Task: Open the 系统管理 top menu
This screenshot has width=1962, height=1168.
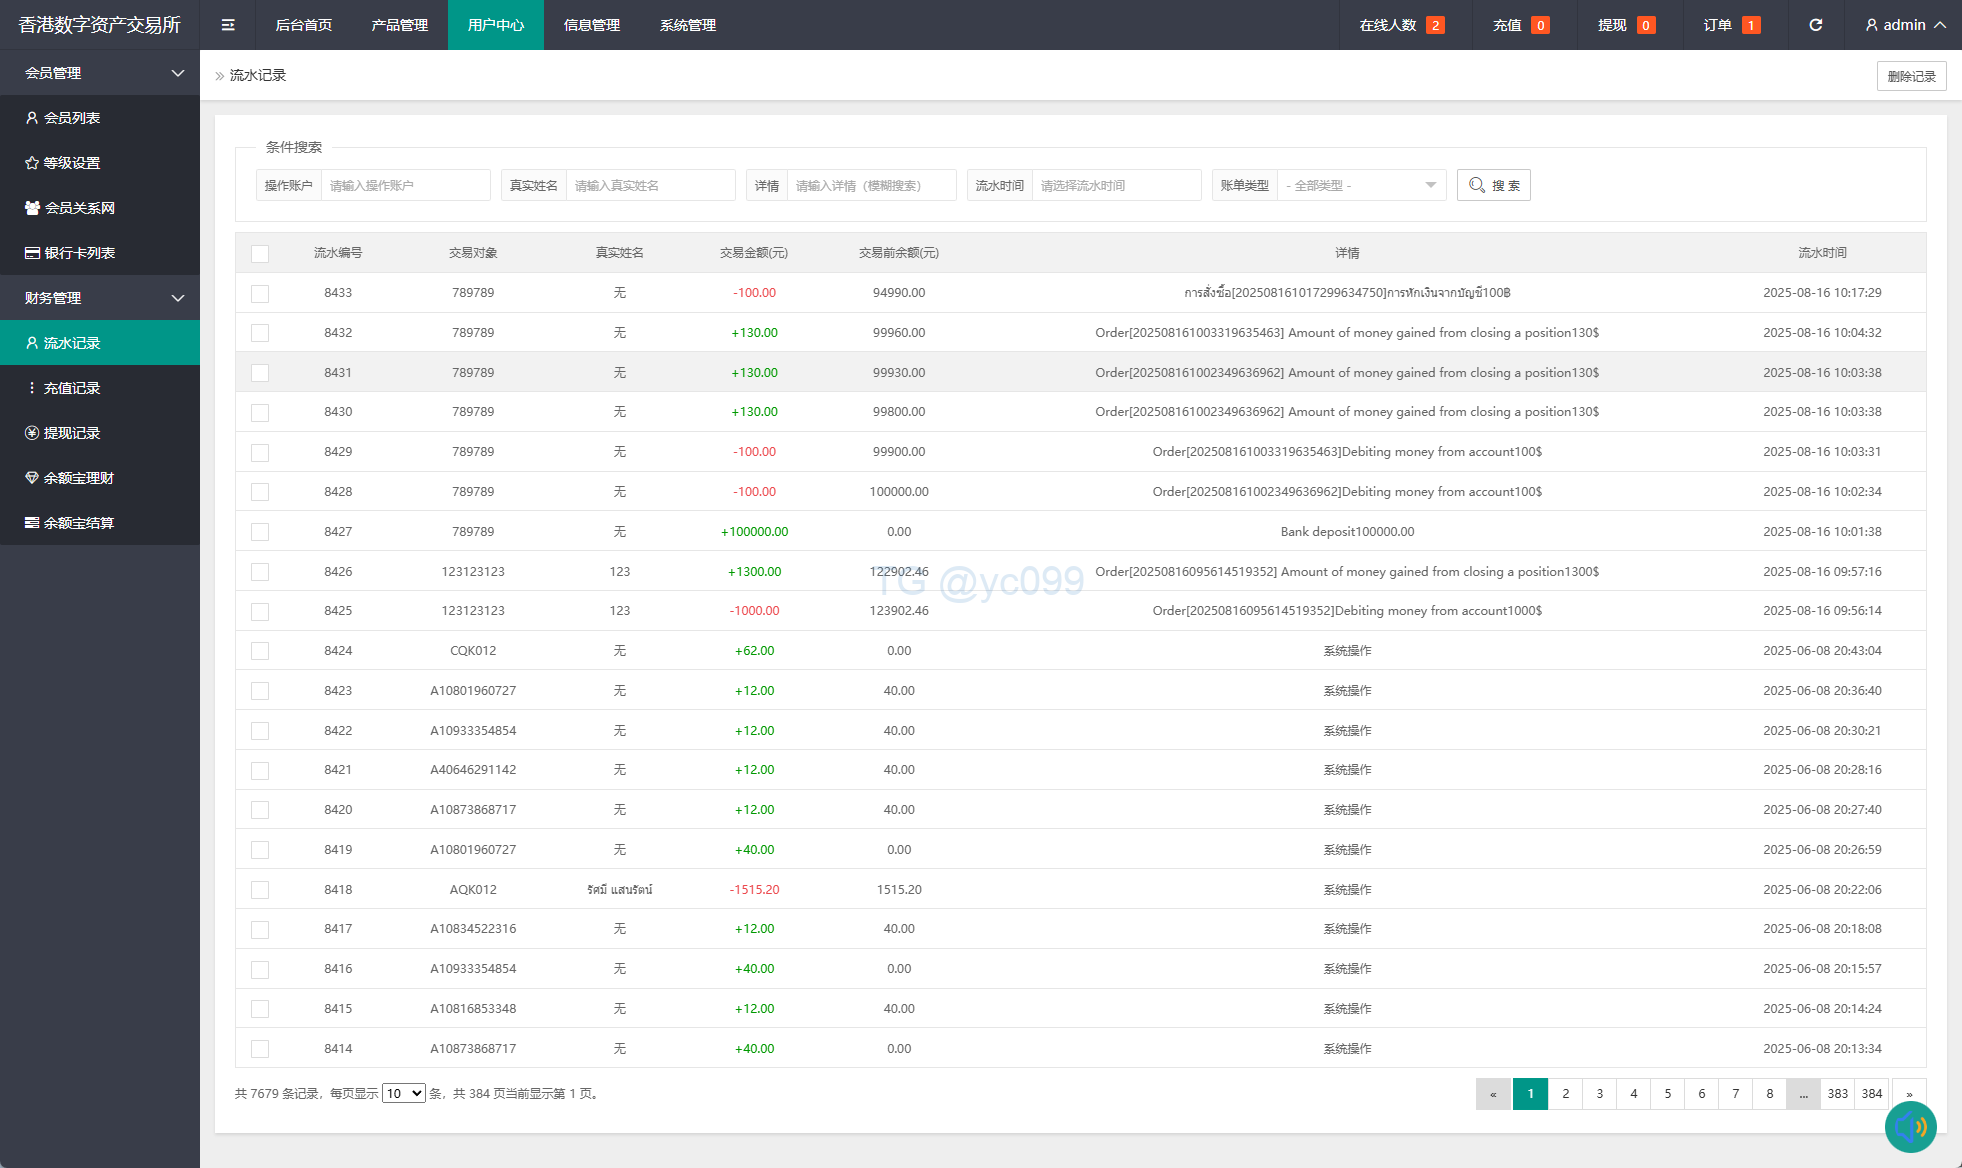Action: pyautogui.click(x=687, y=25)
